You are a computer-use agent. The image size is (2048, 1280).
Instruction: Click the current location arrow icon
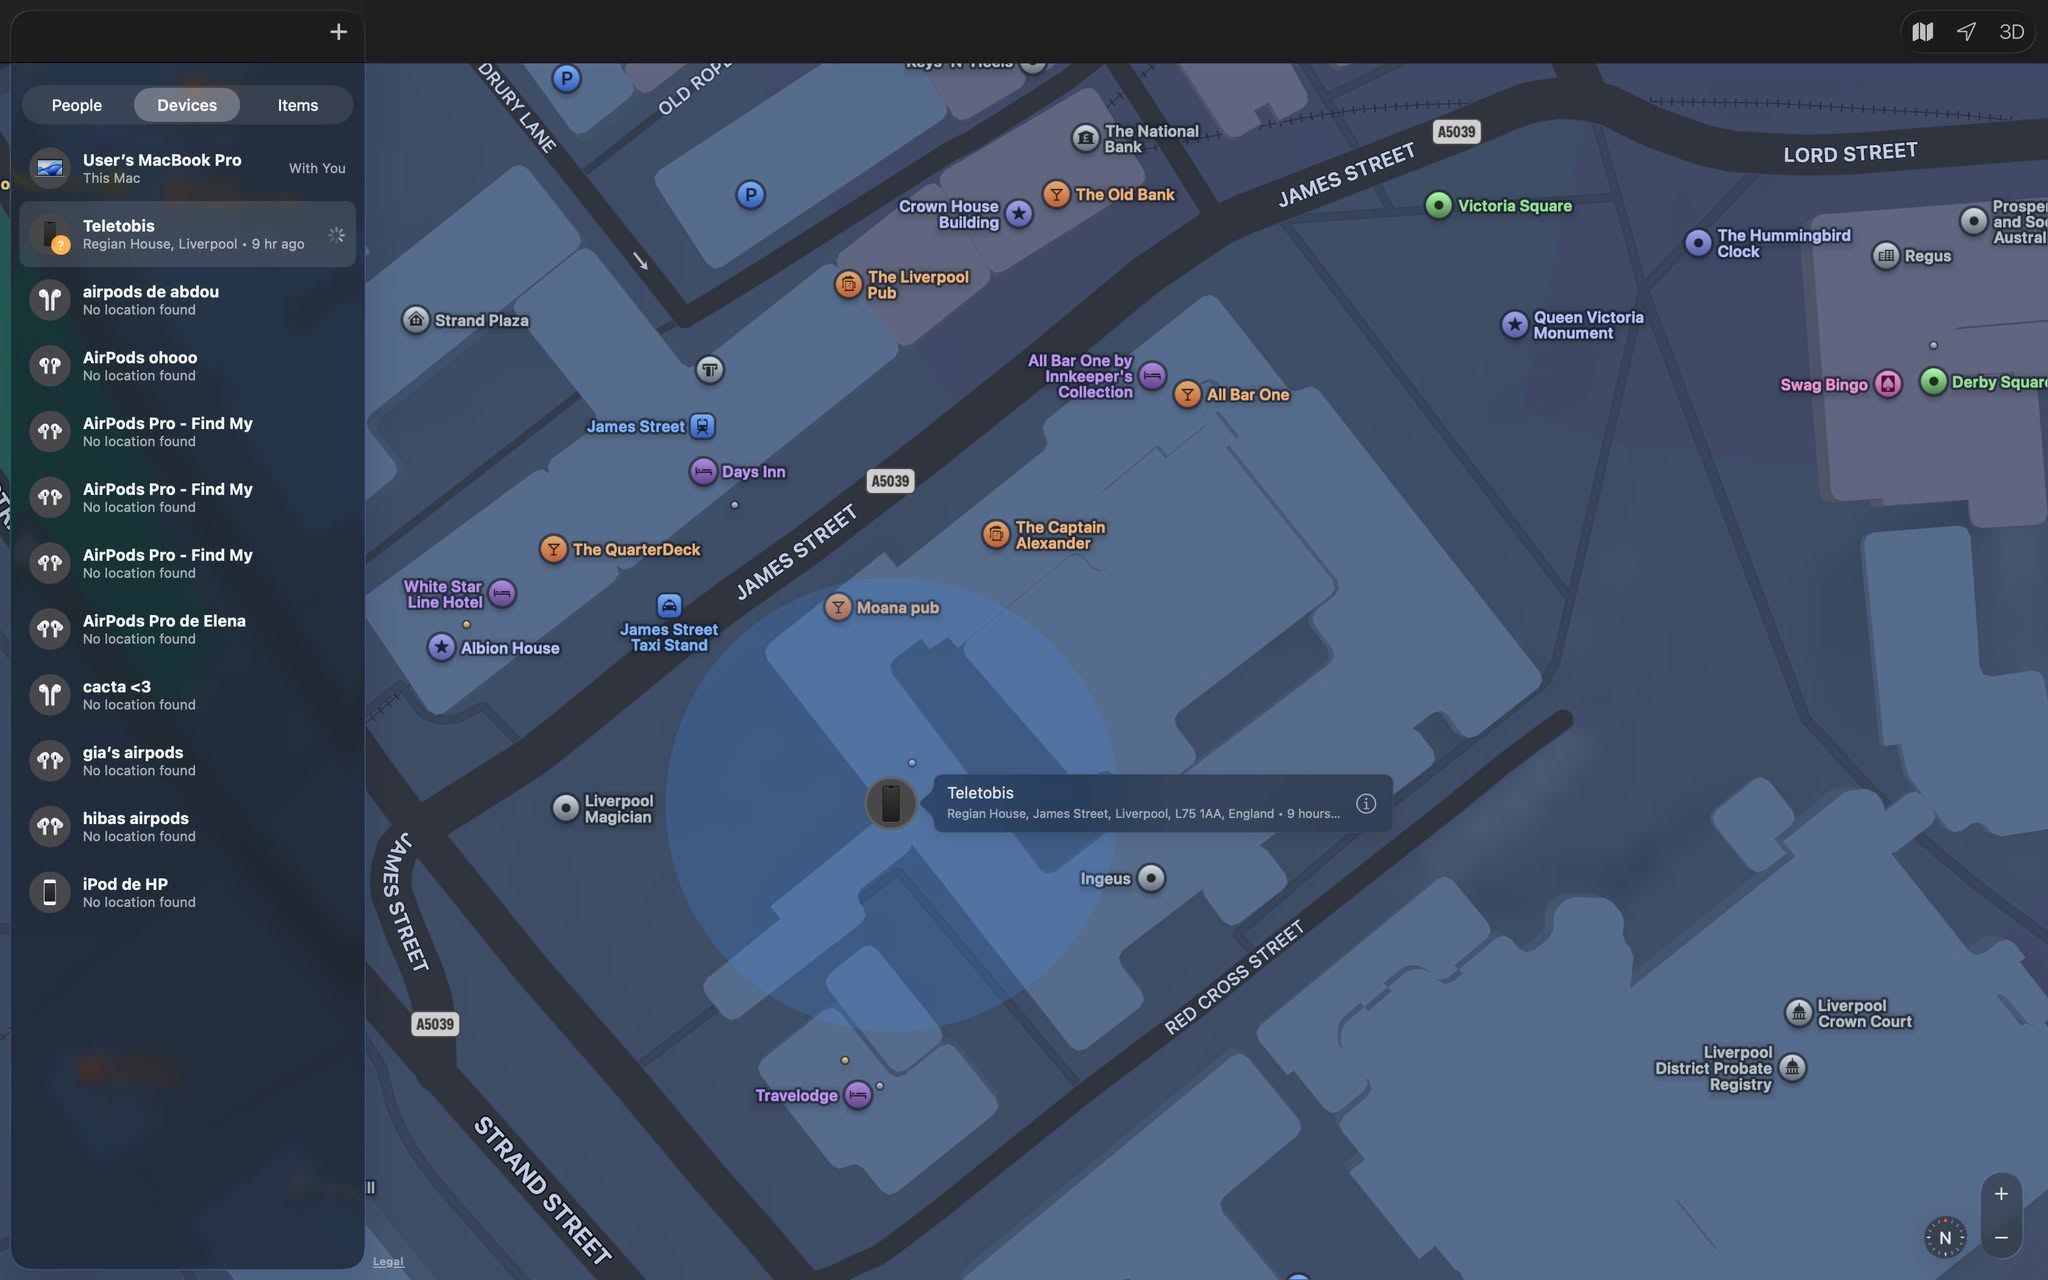(x=1966, y=32)
